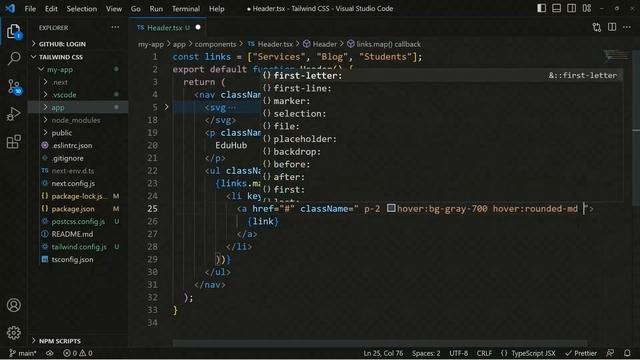This screenshot has height=360, width=640.
Task: Choose backdrop: suggestion
Action: click(442, 151)
